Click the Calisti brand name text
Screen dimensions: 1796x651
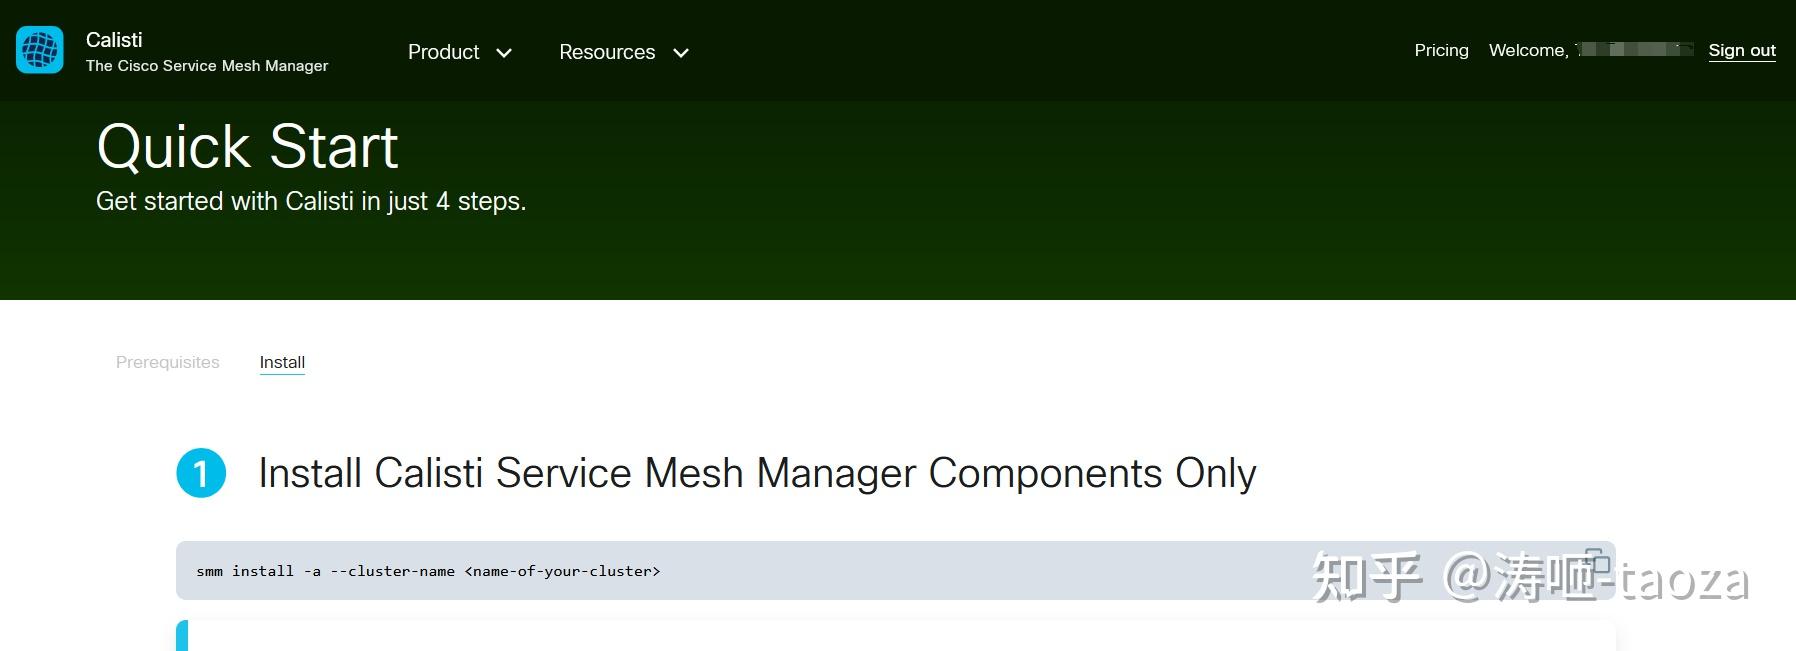(x=114, y=40)
